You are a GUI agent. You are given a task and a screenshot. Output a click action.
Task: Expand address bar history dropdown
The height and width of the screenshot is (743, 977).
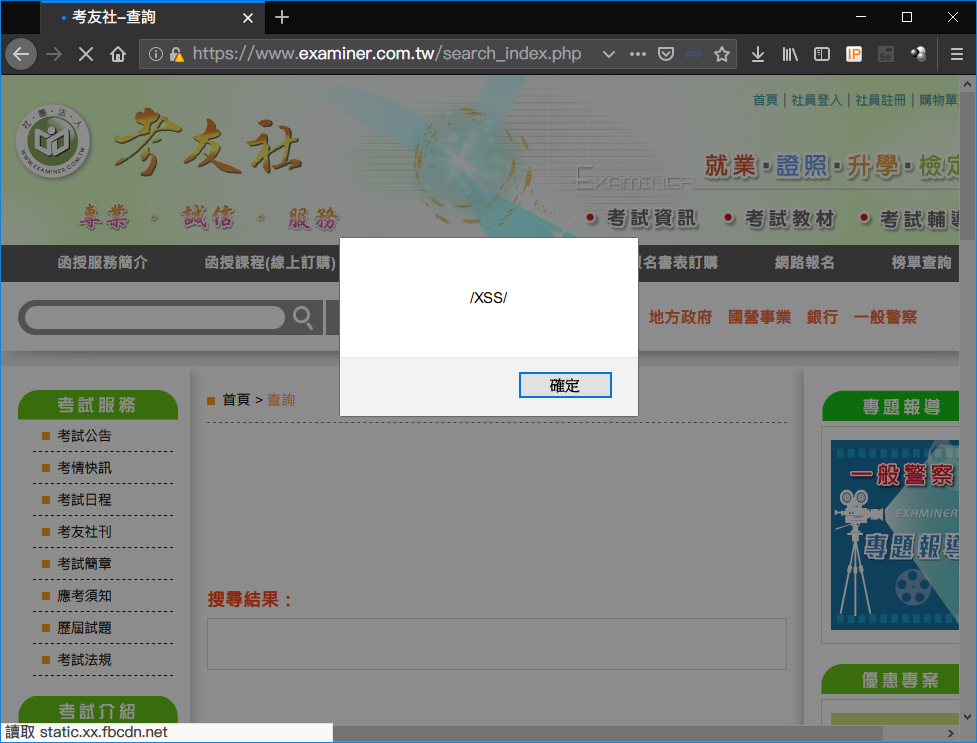coord(609,54)
